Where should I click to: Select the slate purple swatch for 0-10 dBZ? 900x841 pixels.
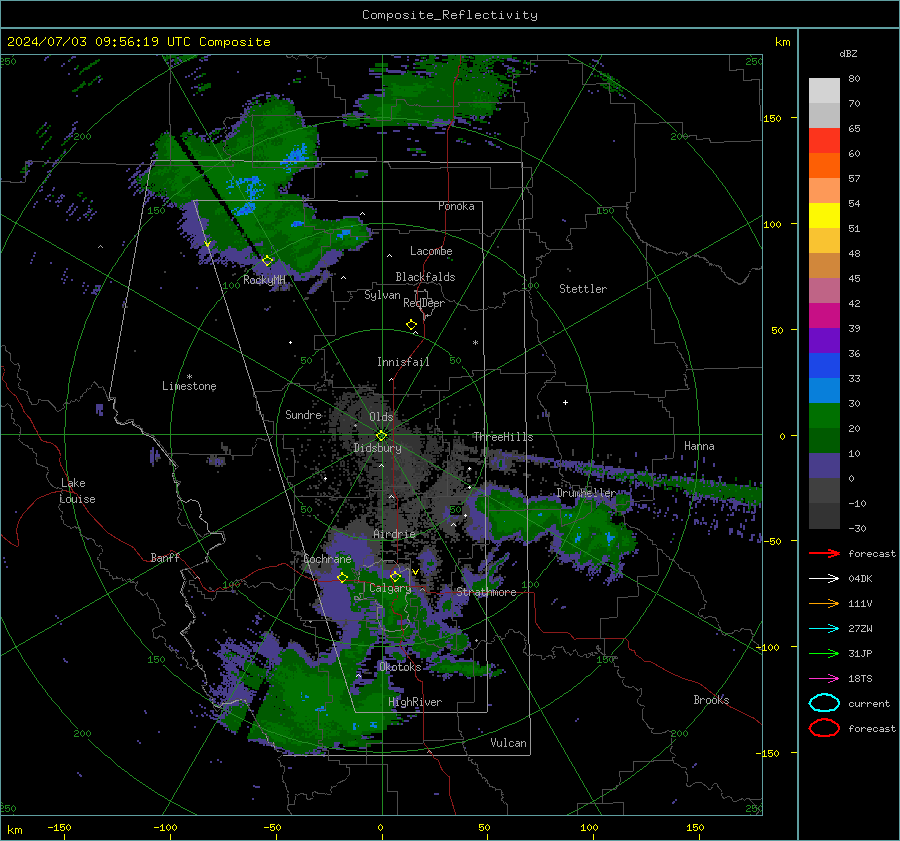tap(824, 466)
